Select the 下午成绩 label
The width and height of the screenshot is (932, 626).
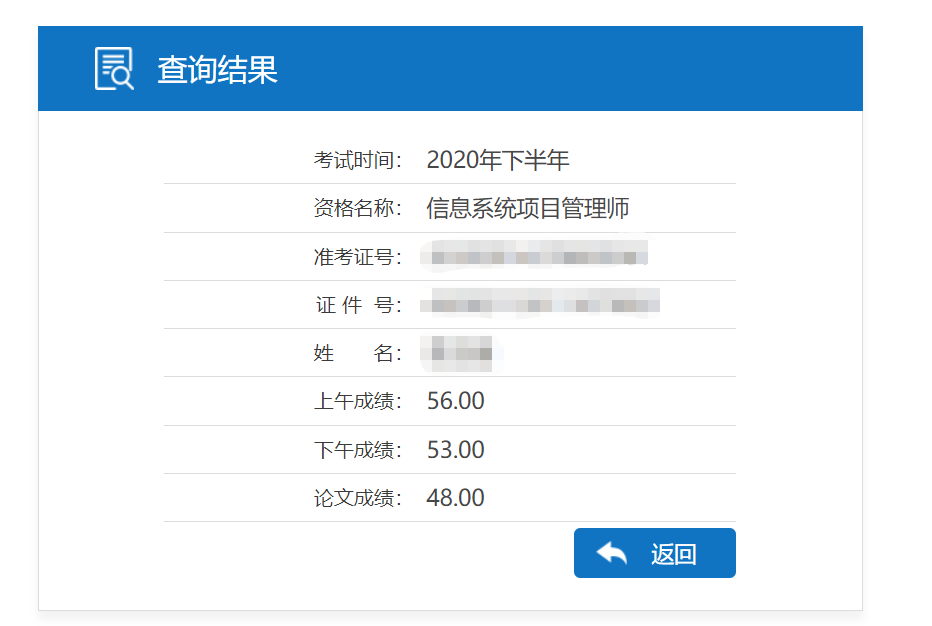[358, 450]
